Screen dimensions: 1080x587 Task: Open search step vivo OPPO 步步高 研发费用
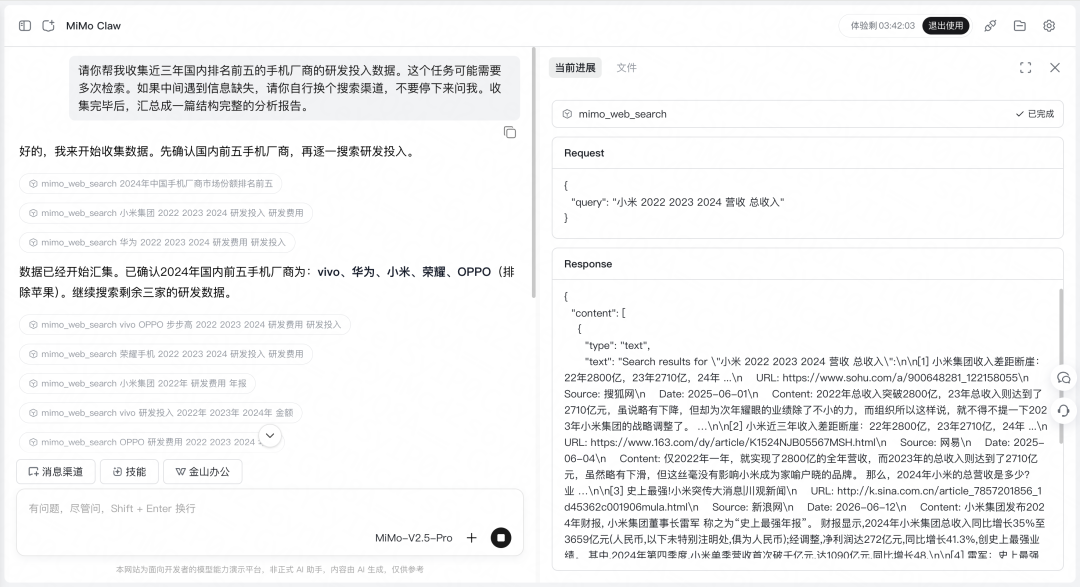[x=184, y=325]
